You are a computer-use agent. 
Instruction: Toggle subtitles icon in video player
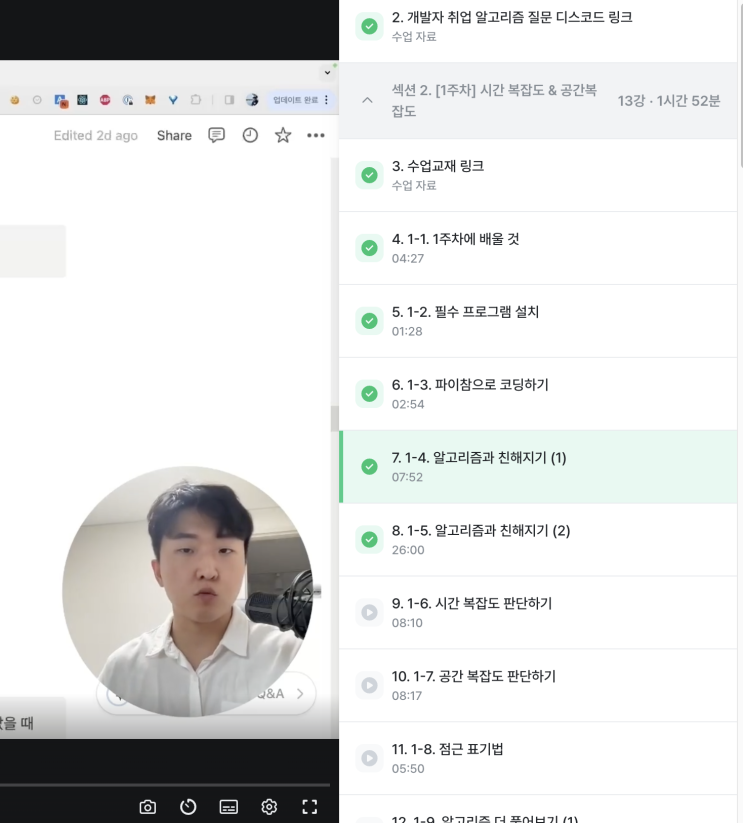[228, 807]
